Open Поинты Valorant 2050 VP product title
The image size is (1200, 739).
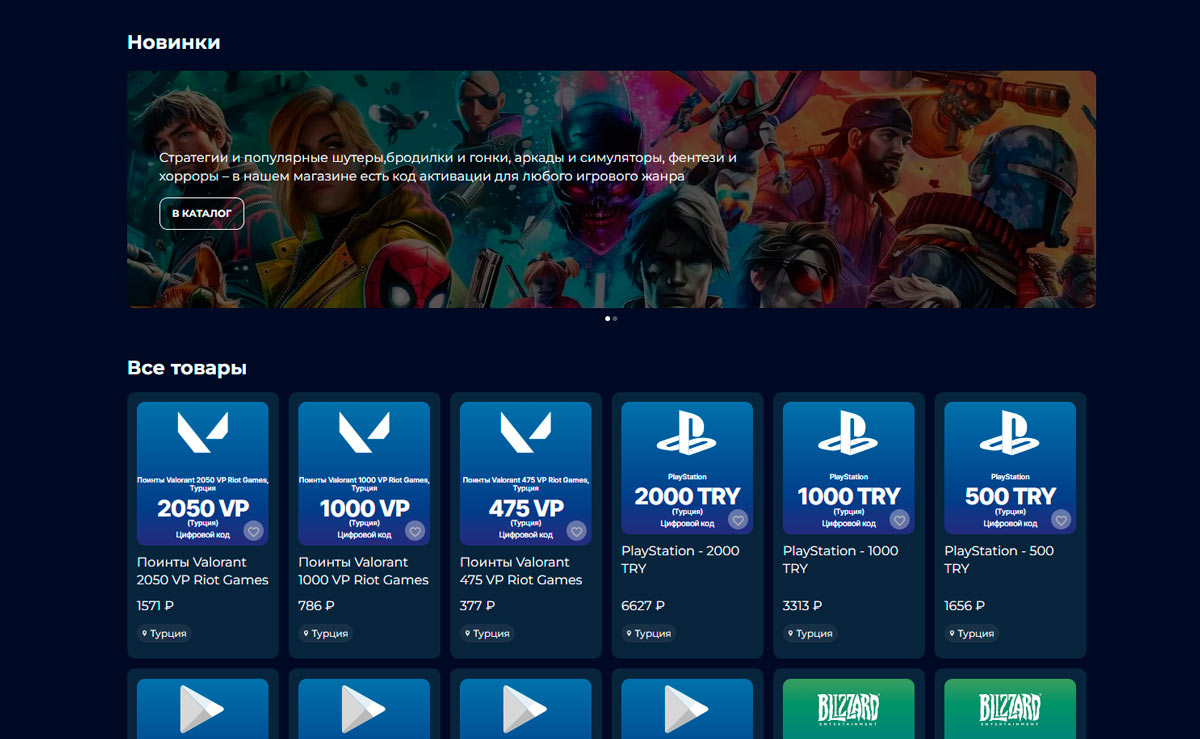202,571
